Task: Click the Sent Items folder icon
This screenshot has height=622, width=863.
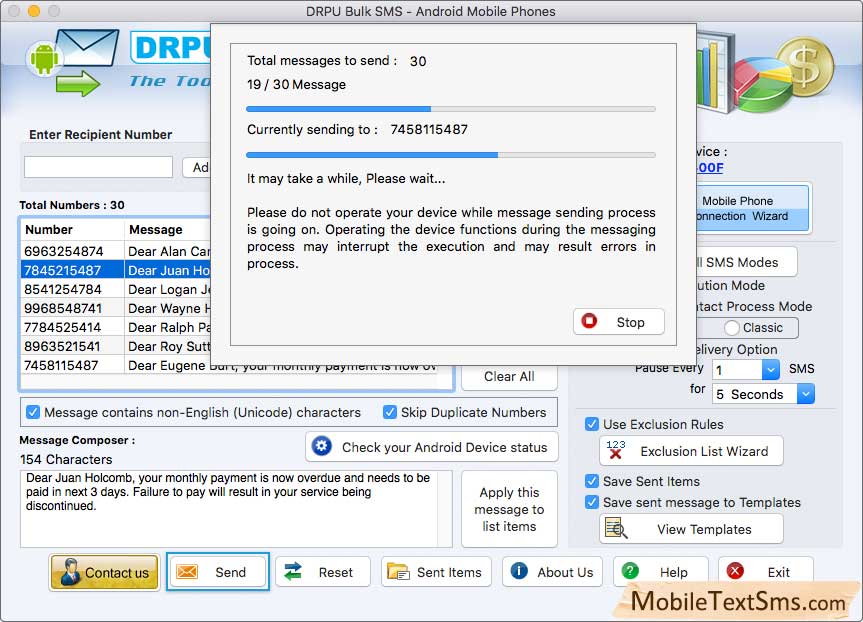Action: 398,572
